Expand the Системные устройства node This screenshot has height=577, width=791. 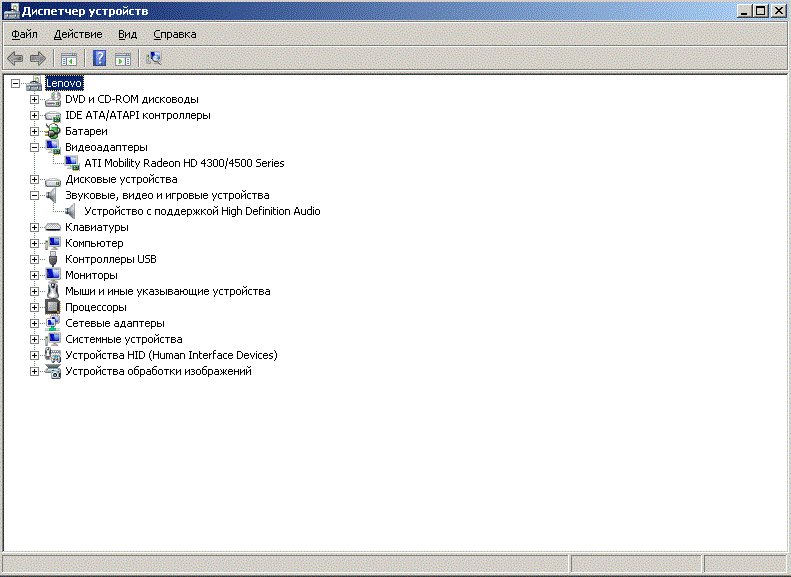pyautogui.click(x=34, y=339)
